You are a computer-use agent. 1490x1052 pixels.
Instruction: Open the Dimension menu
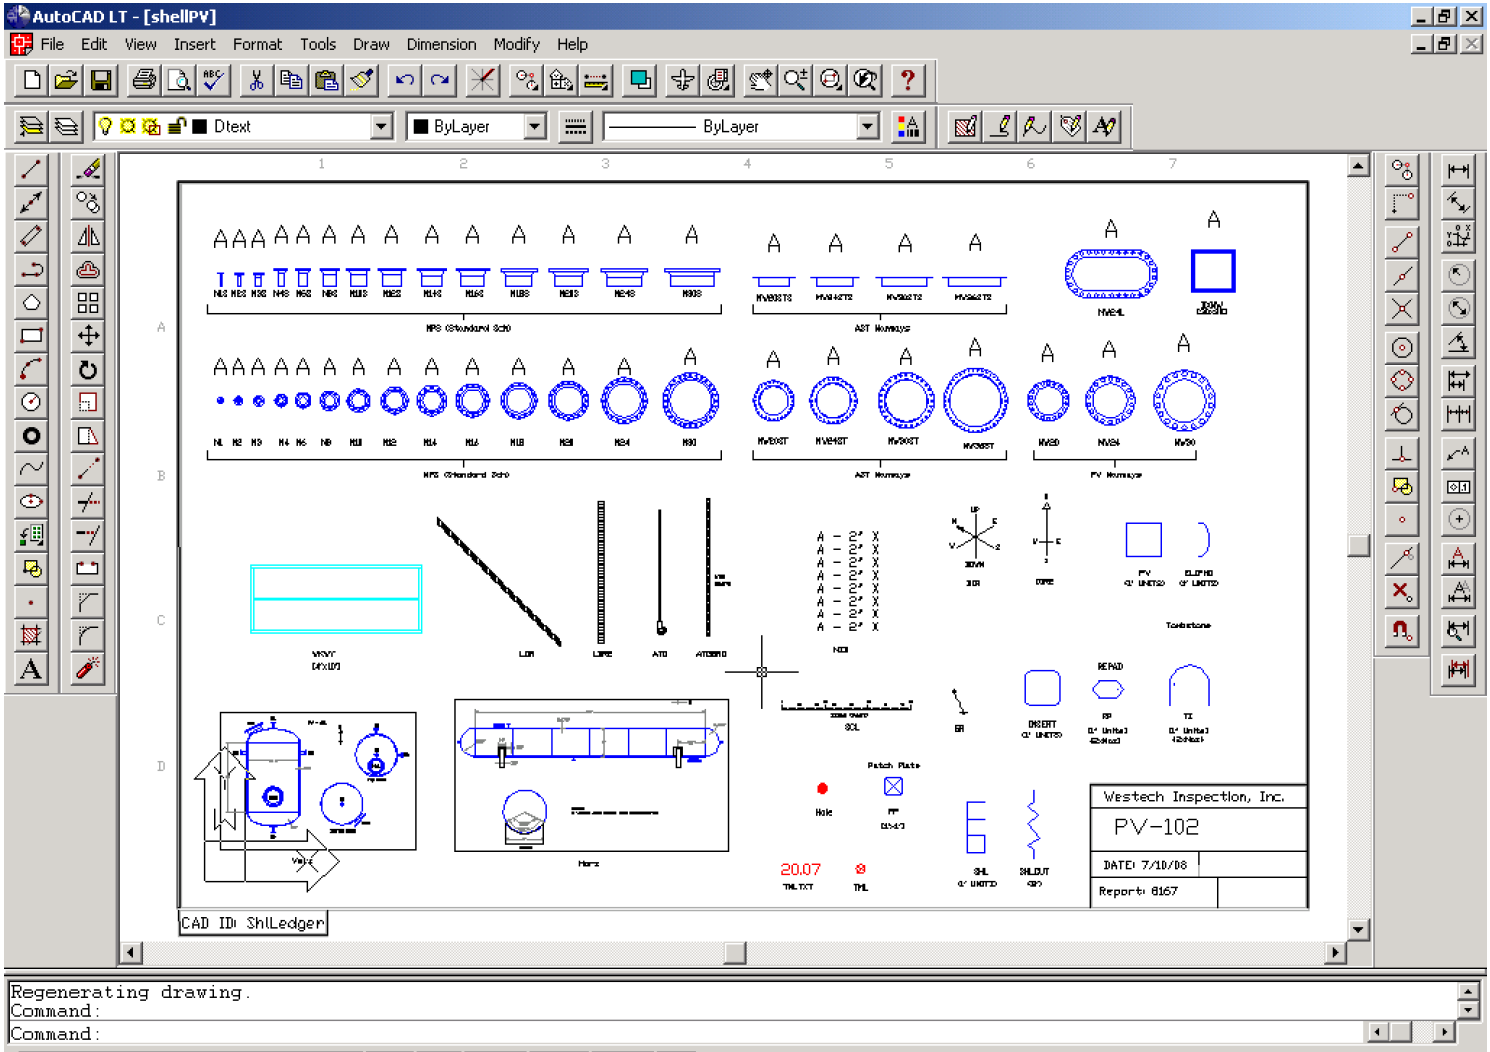point(441,44)
